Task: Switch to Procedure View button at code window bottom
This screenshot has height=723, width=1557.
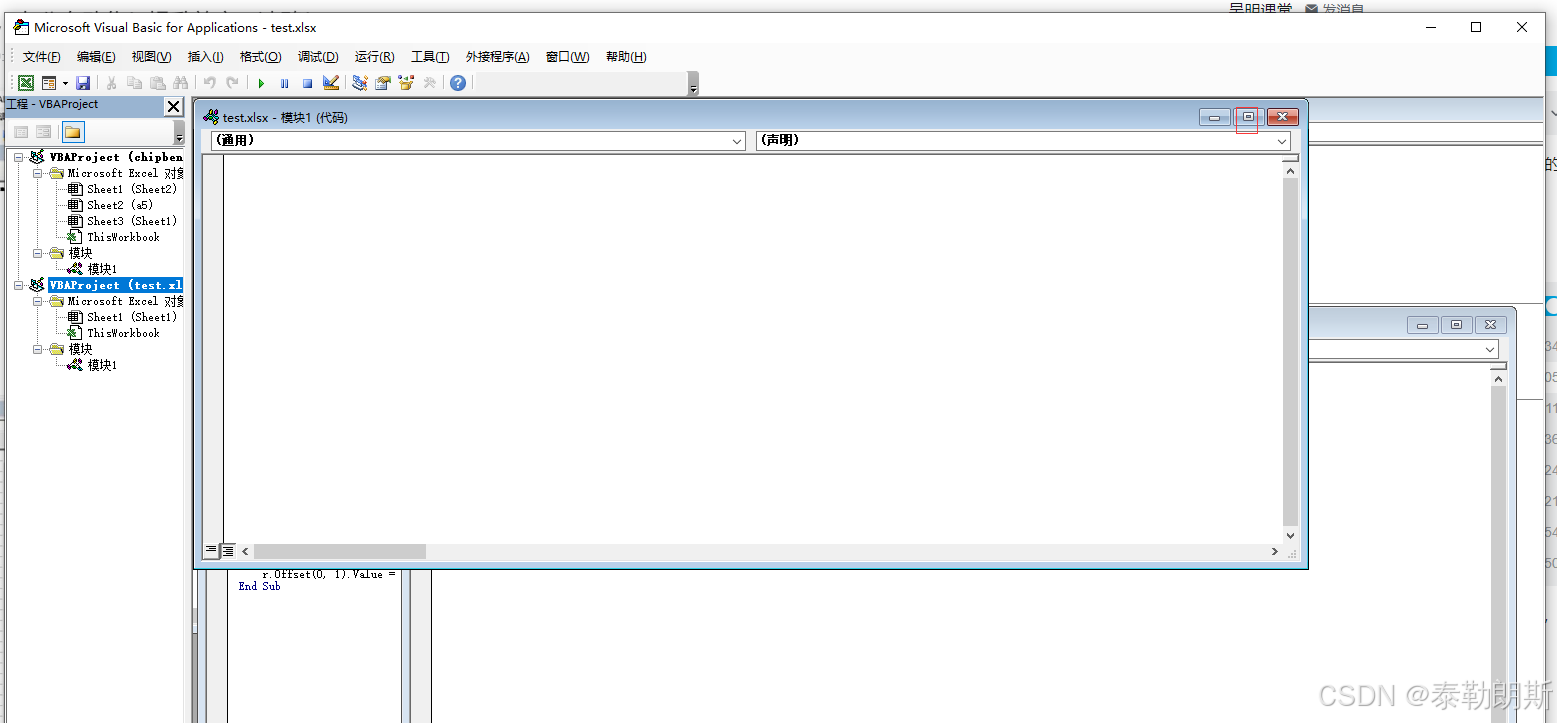Action: 211,551
